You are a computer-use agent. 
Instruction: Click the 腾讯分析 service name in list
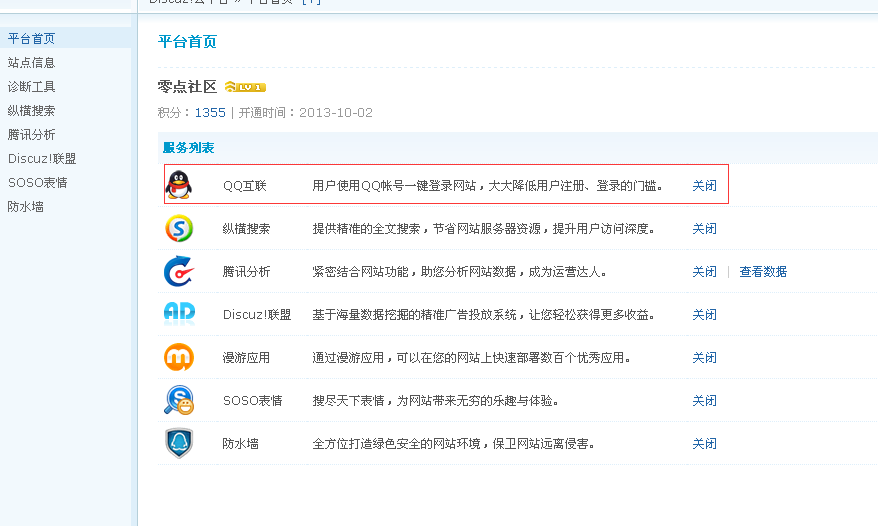246,272
